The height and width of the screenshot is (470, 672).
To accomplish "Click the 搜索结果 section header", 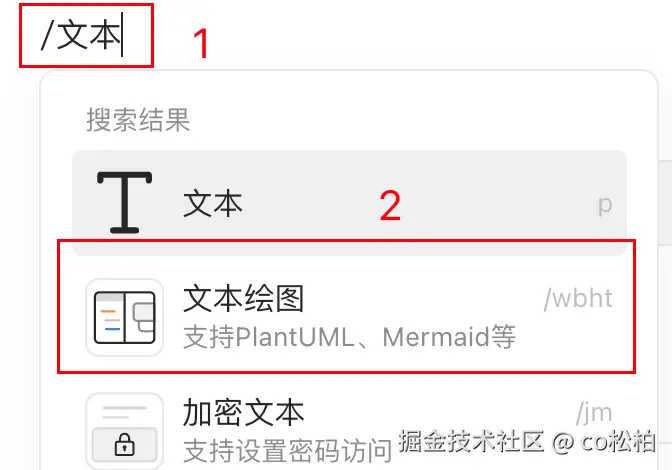I will pos(138,120).
